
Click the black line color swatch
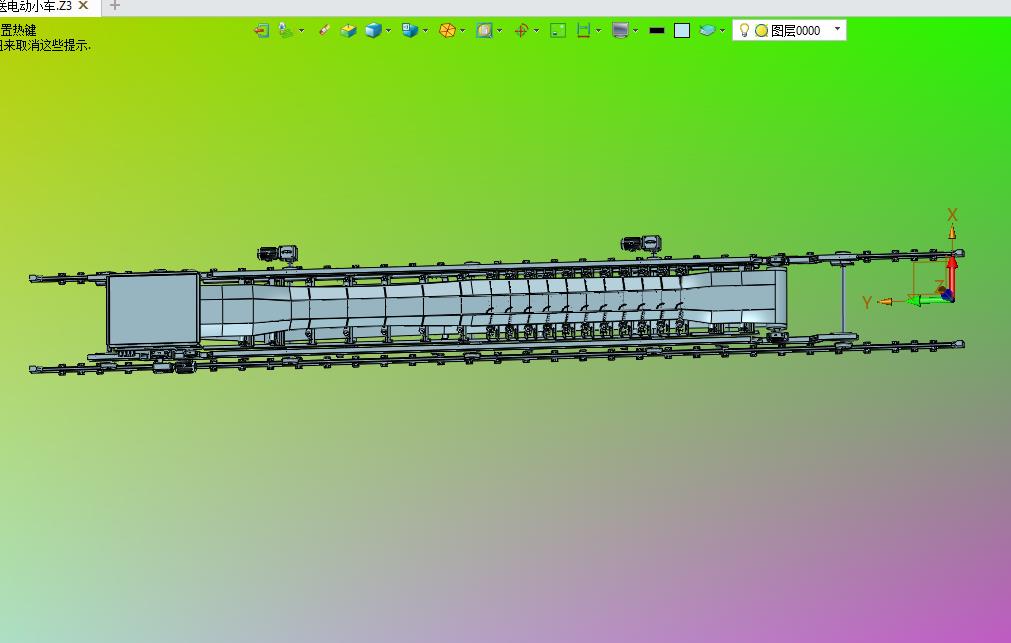point(657,30)
